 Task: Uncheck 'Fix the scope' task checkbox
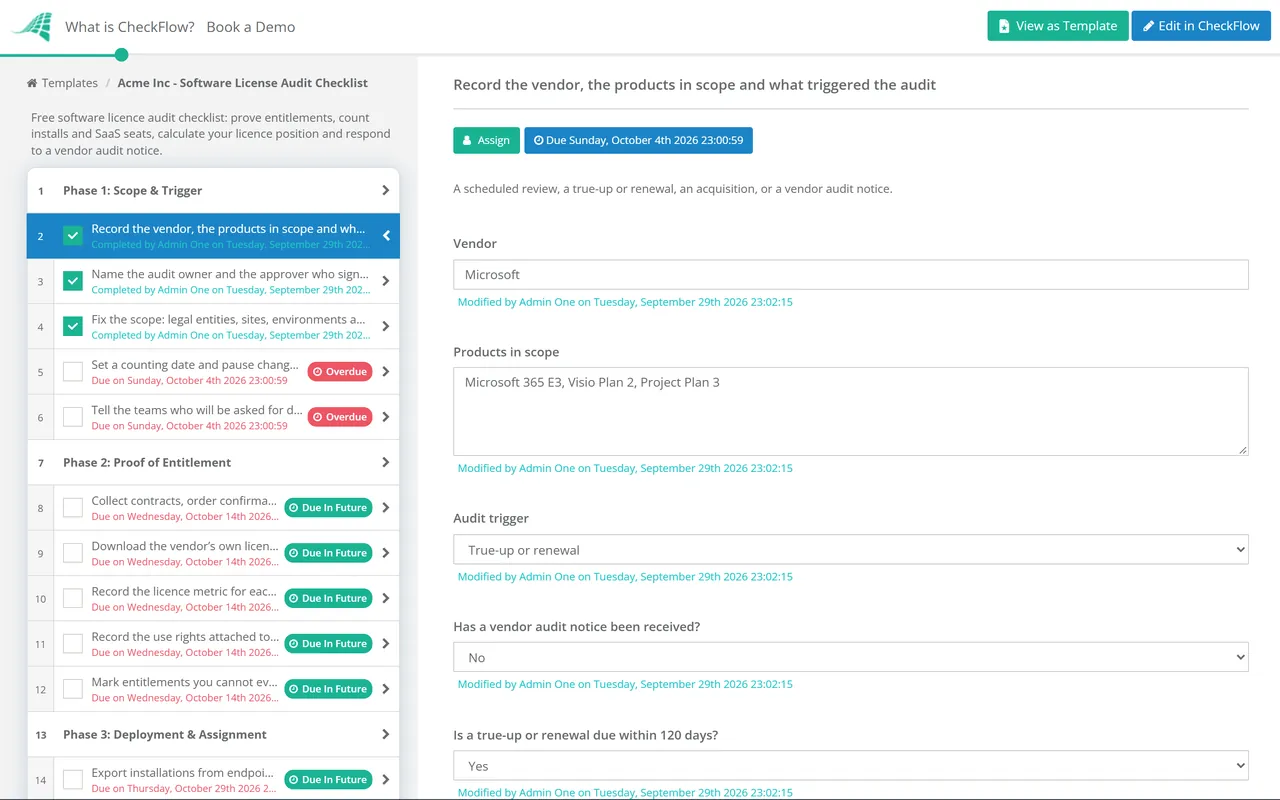[73, 326]
